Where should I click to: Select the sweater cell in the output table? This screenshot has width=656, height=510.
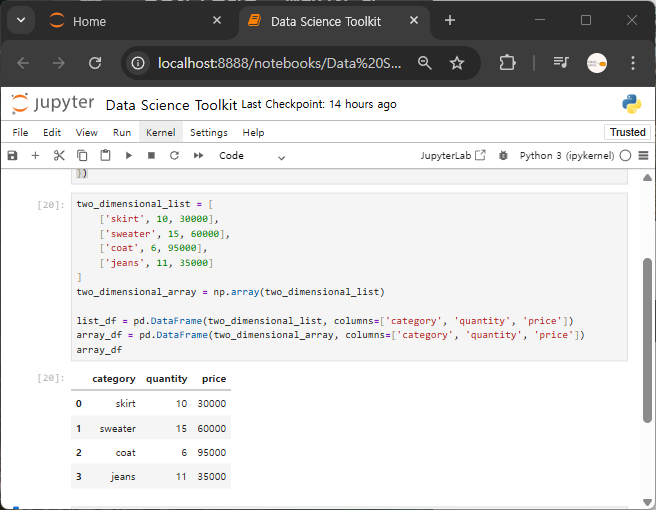pyautogui.click(x=118, y=428)
